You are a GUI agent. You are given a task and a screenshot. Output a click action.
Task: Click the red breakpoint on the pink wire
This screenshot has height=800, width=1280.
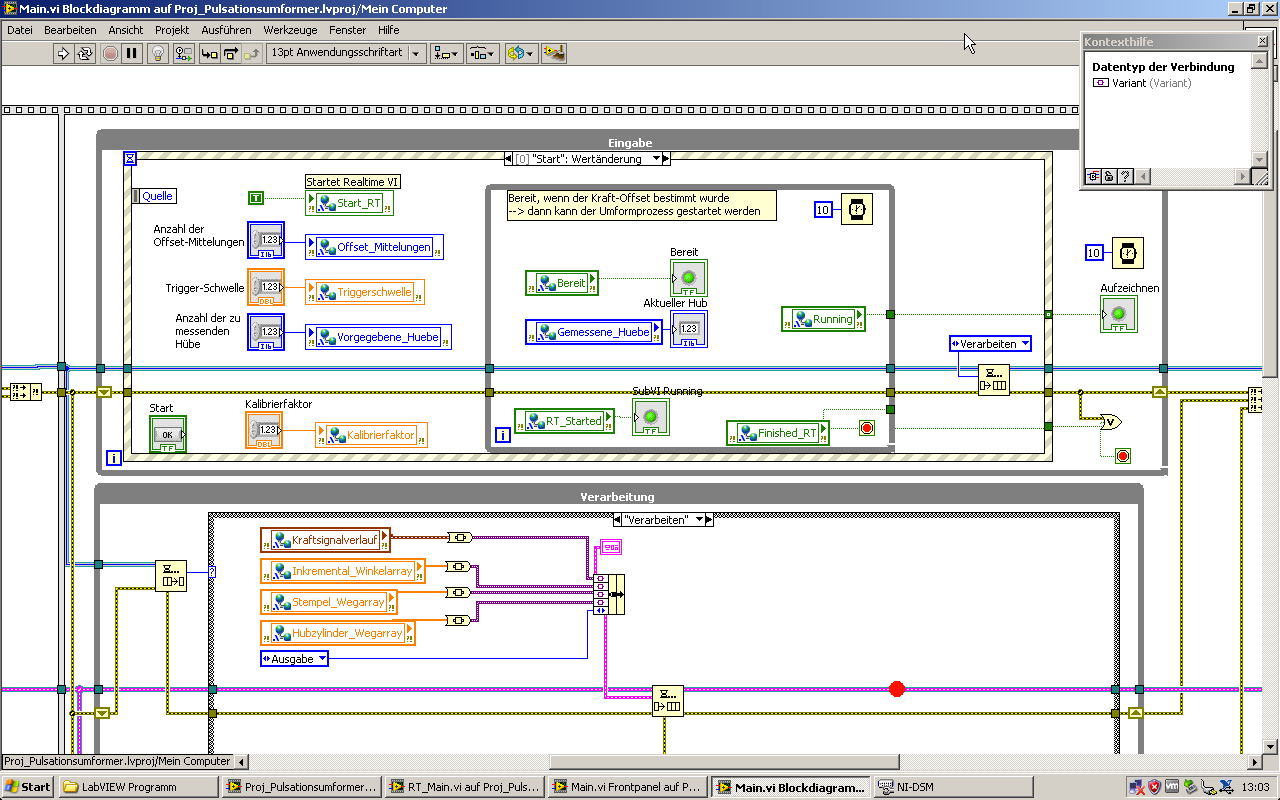coord(897,689)
